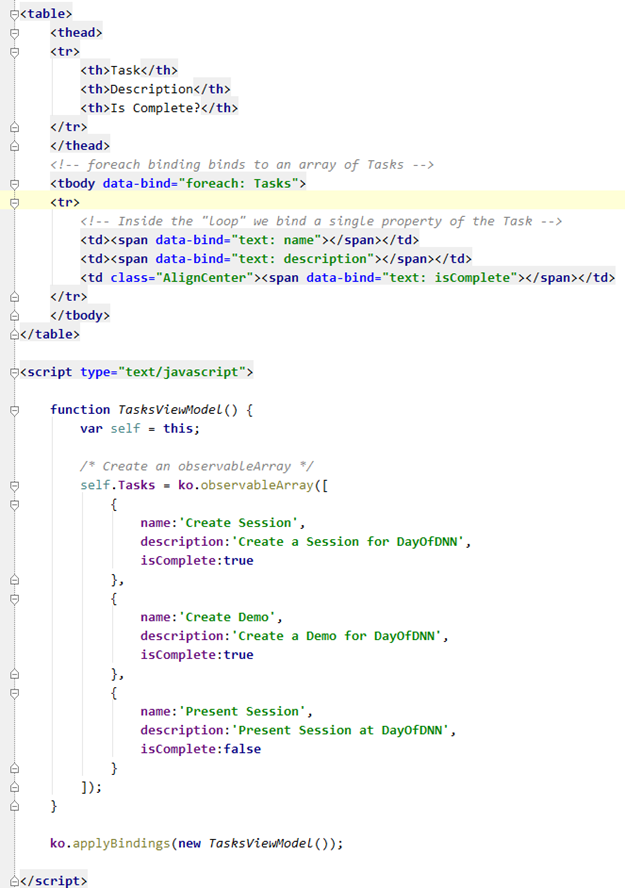Viewport: 625px width, 888px height.
Task: Click the string 'Create Demo'
Action: [x=227, y=617]
